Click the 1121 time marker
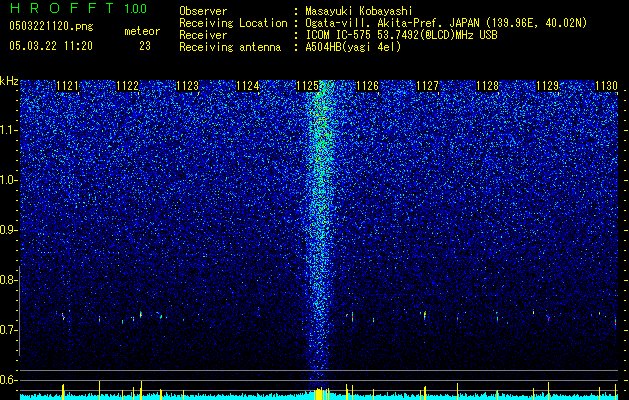The image size is (629, 400). pos(67,86)
